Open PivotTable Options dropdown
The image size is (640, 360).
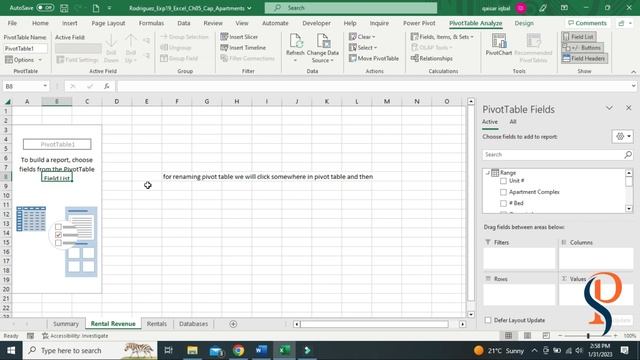pos(23,60)
